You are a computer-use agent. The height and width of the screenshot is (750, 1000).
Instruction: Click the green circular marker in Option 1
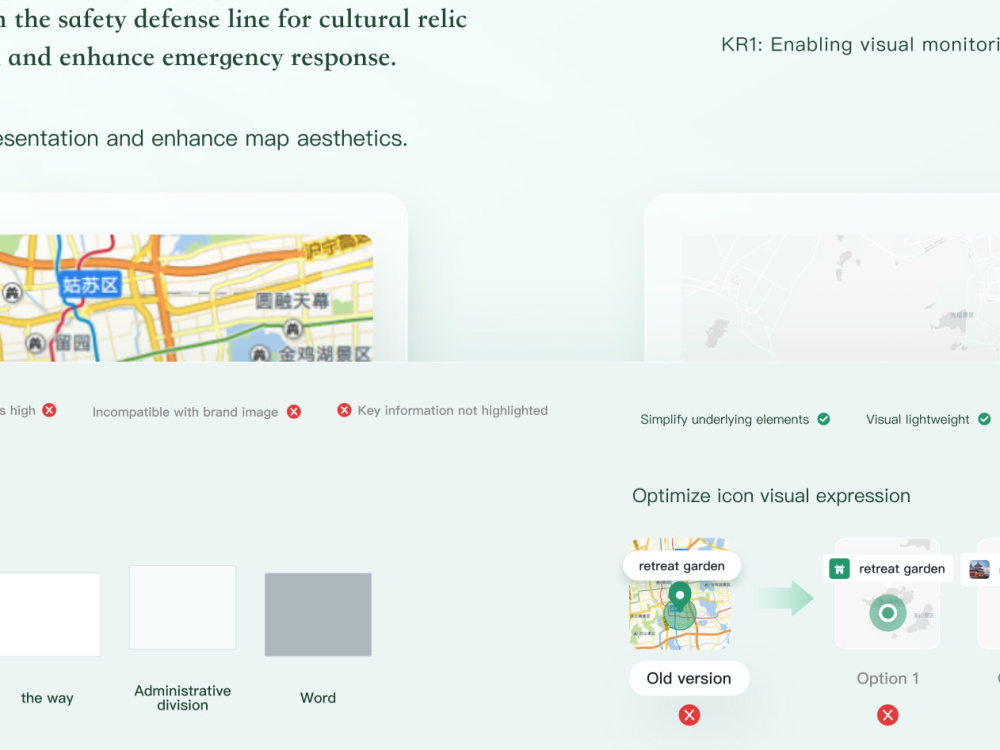click(x=888, y=613)
